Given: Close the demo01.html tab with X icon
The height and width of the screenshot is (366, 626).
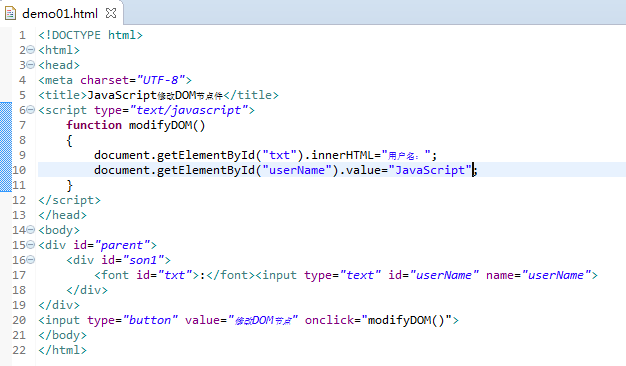Looking at the screenshot, I should tap(111, 13).
